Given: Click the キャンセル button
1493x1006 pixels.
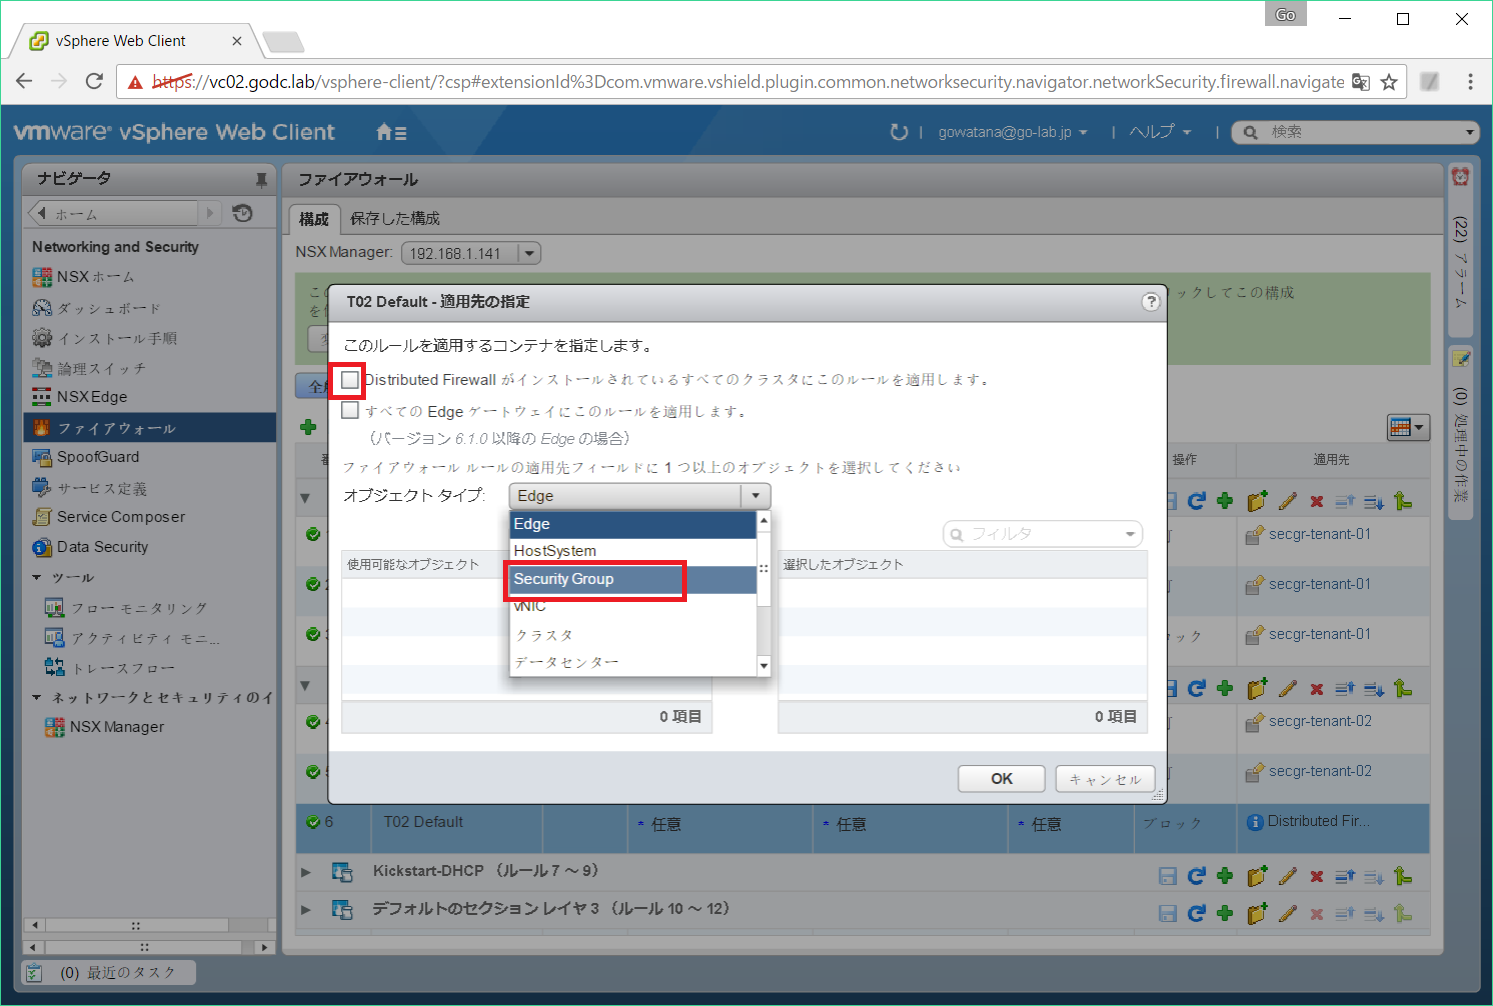Looking at the screenshot, I should [x=1105, y=779].
